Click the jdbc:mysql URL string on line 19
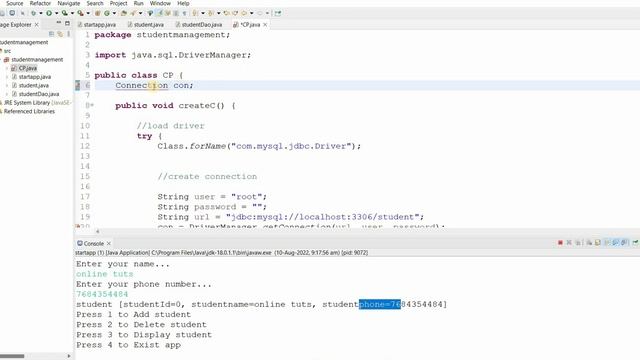Viewport: 640px width, 360px height. [x=322, y=217]
